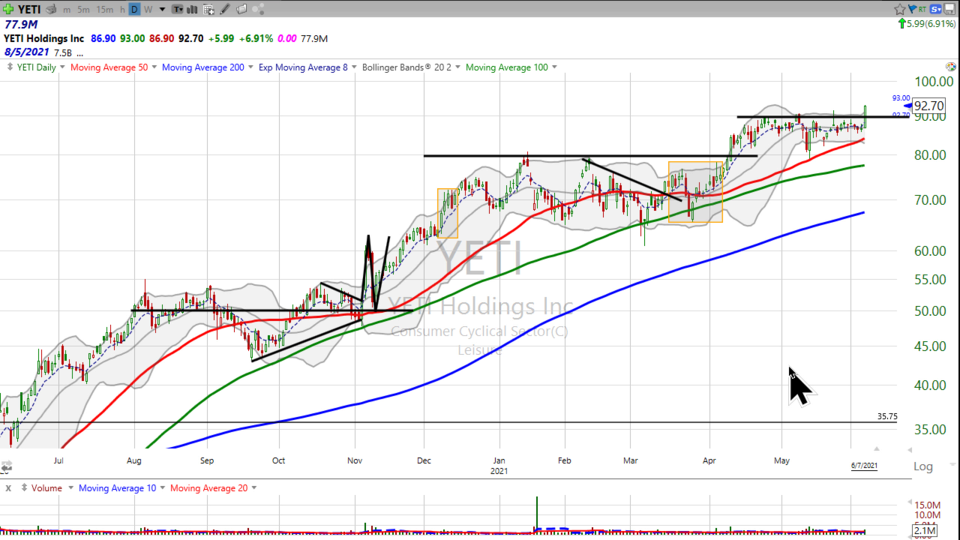Select the D daily timeframe

134,9
